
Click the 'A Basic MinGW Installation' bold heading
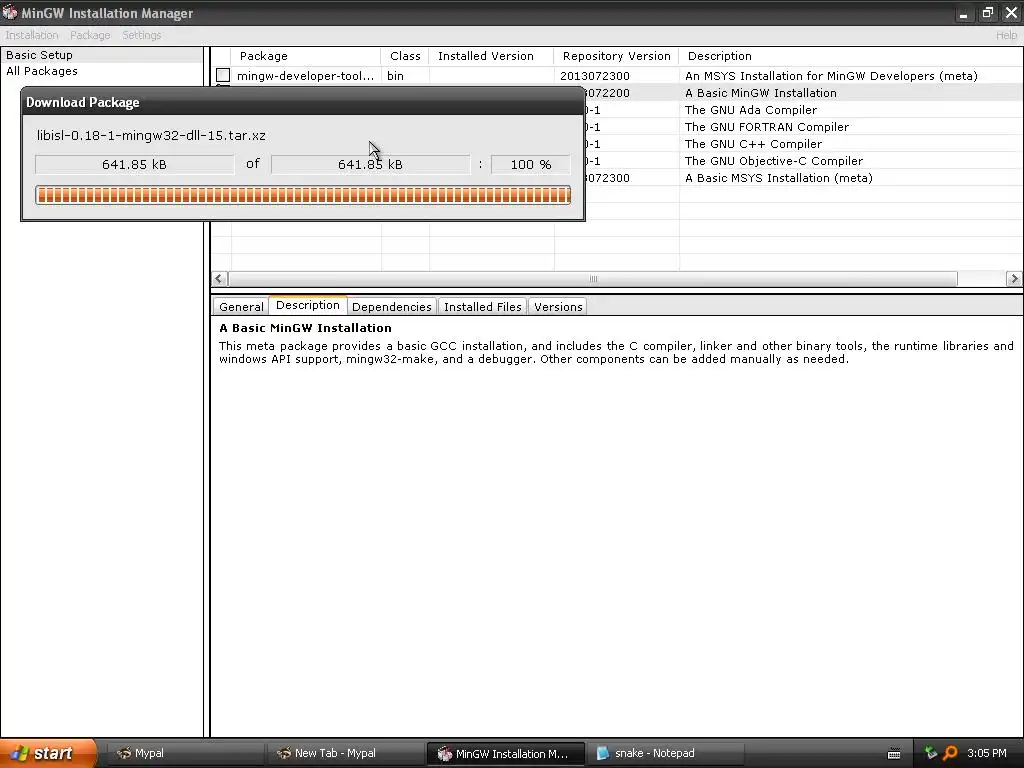point(305,328)
